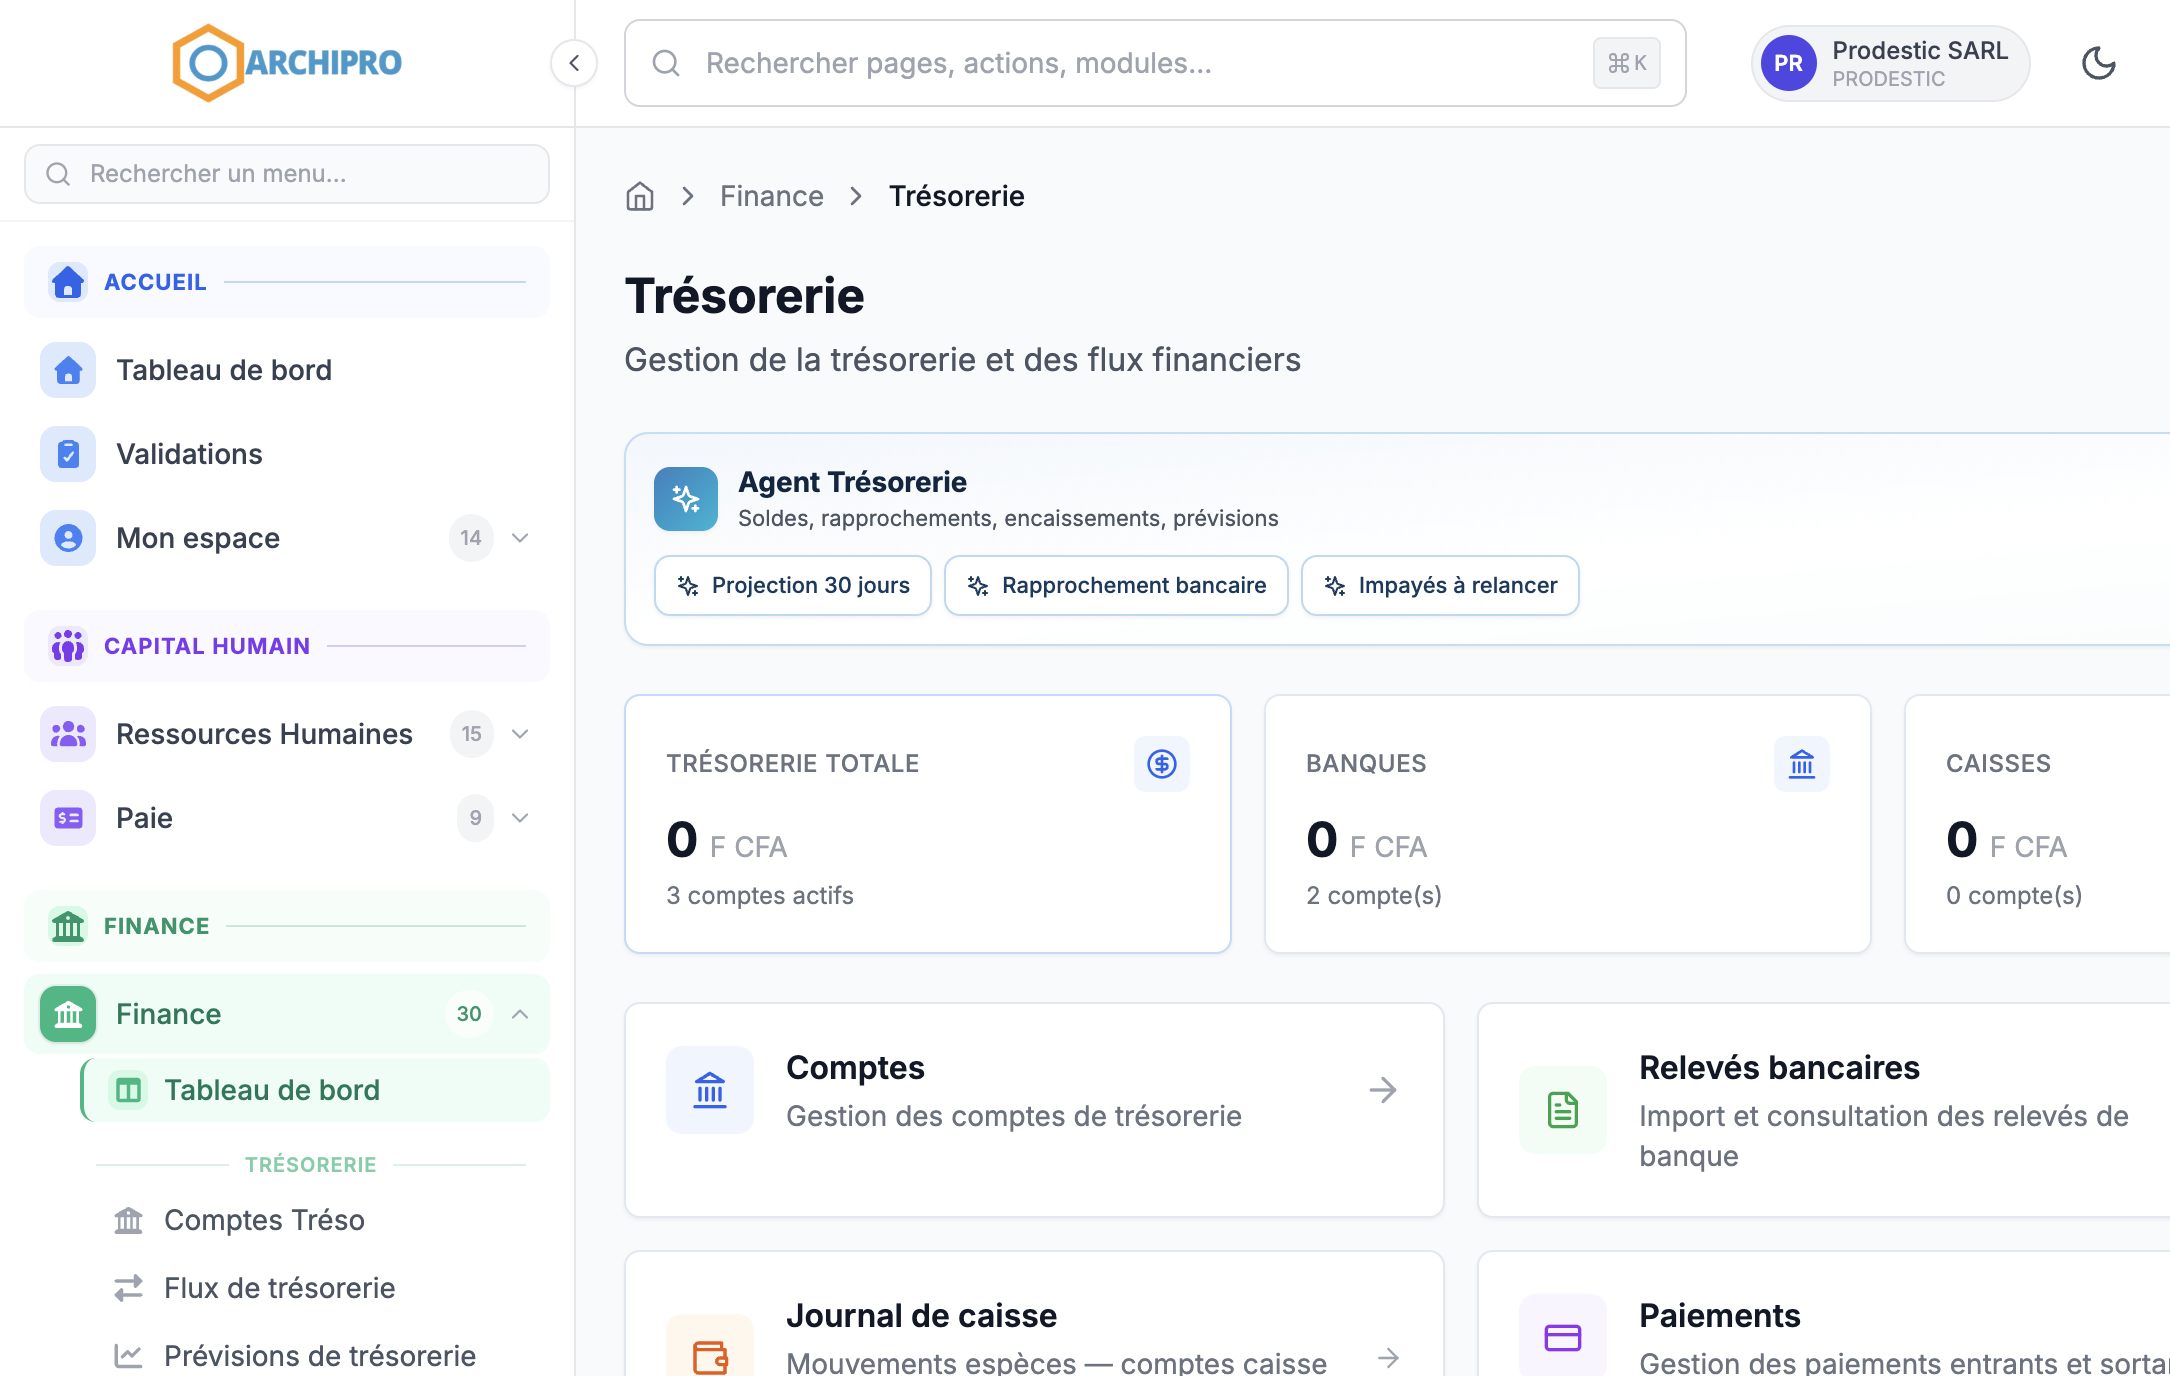Launch the Rapprochement bancaire action
The height and width of the screenshot is (1376, 2170).
click(x=1116, y=586)
